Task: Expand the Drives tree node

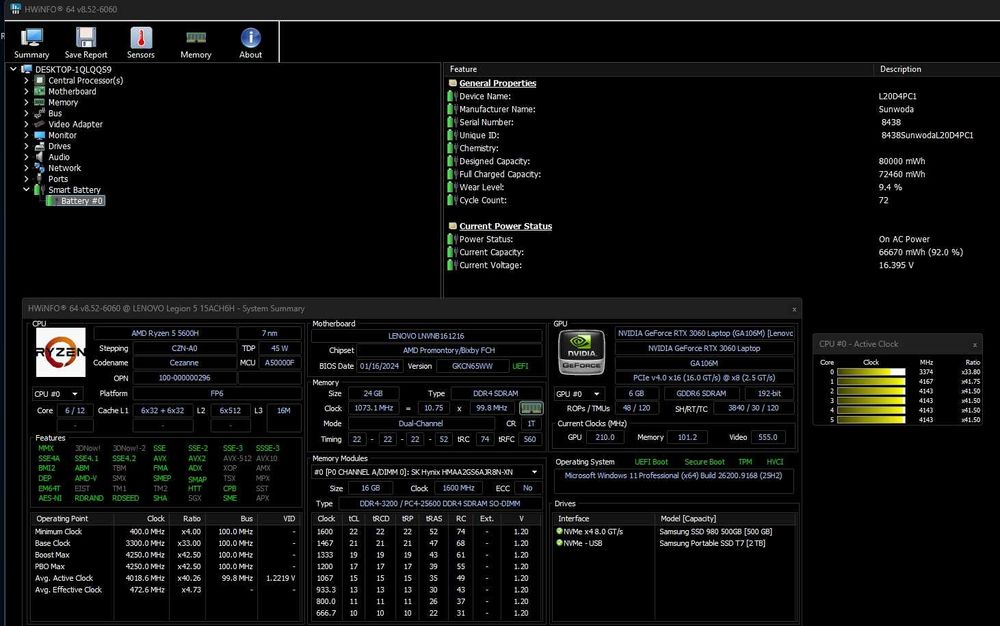Action: click(x=26, y=146)
